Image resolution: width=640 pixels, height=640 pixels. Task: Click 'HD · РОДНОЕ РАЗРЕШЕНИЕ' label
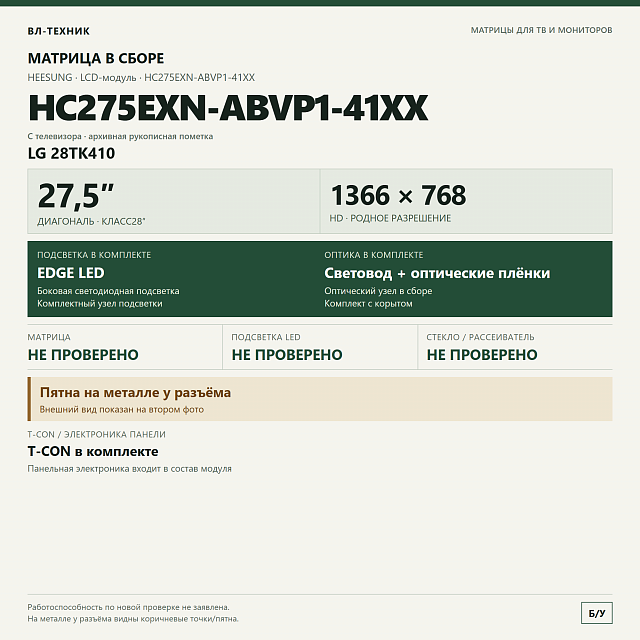pos(390,218)
